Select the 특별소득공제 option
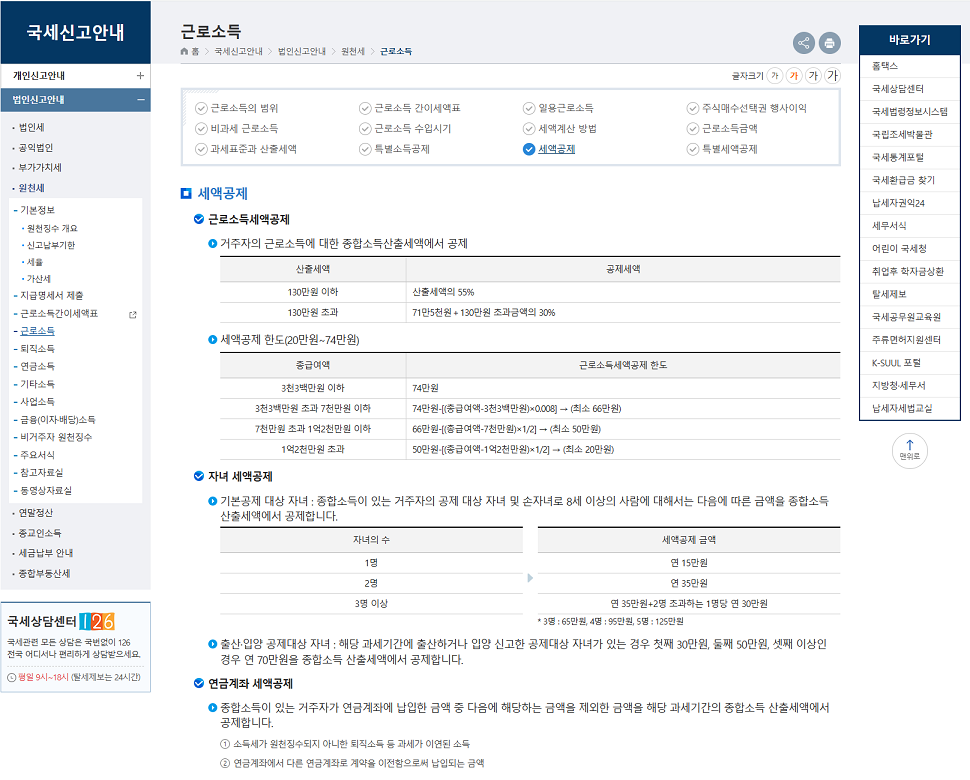The width and height of the screenshot is (970, 780). click(x=395, y=149)
